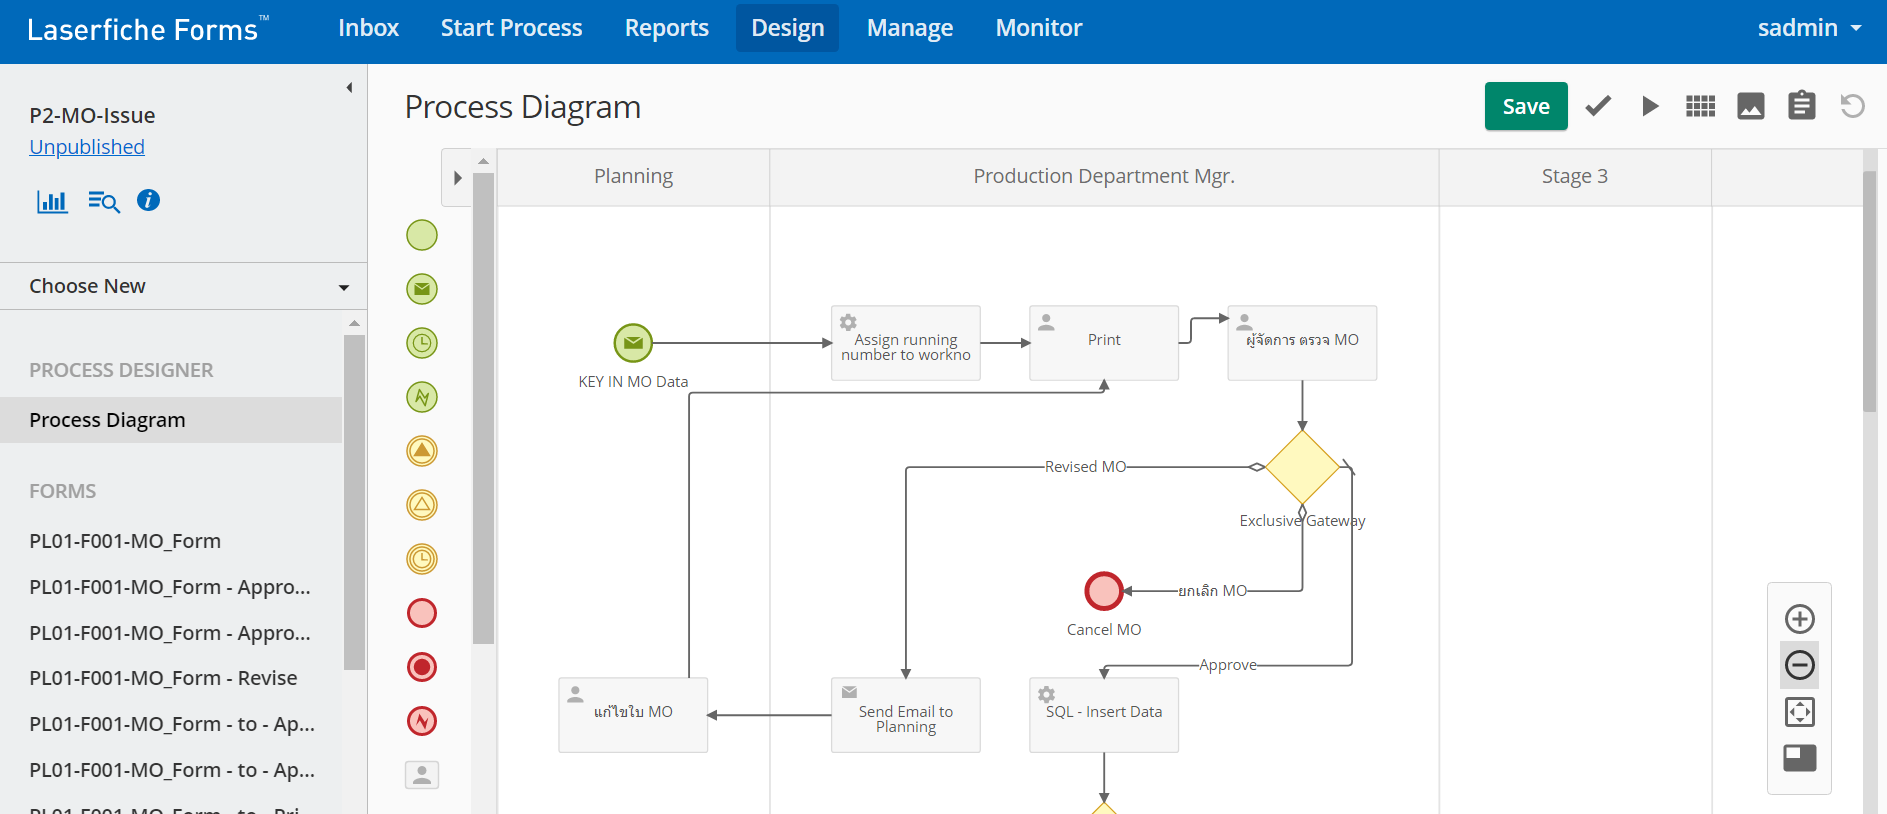Screen dimensions: 1887x814
Task: Open the Start Process tab
Action: click(511, 28)
